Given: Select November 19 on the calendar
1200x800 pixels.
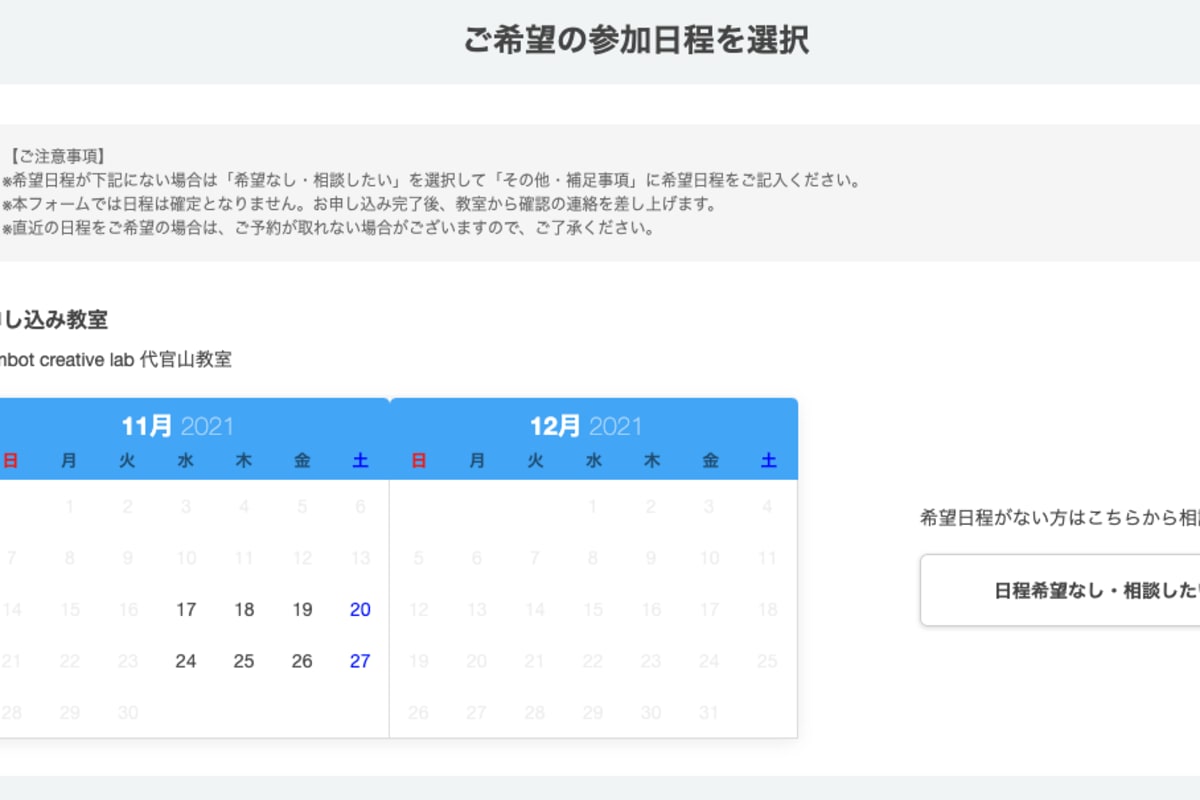Looking at the screenshot, I should coord(301,609).
